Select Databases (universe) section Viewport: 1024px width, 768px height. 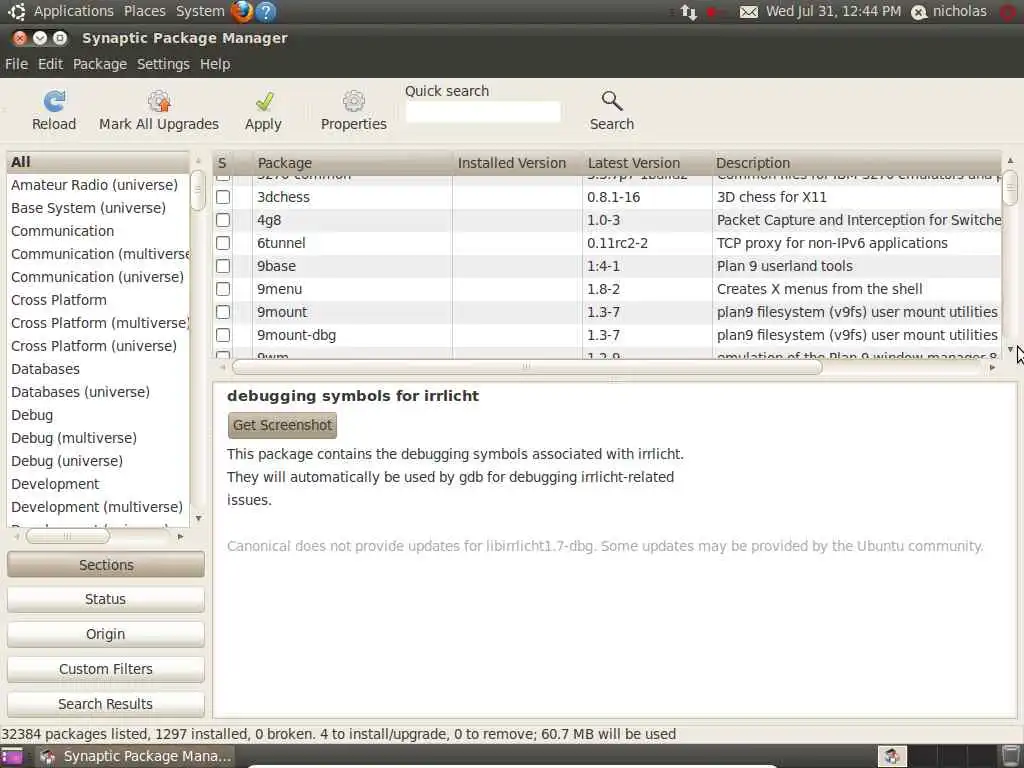(x=98, y=392)
